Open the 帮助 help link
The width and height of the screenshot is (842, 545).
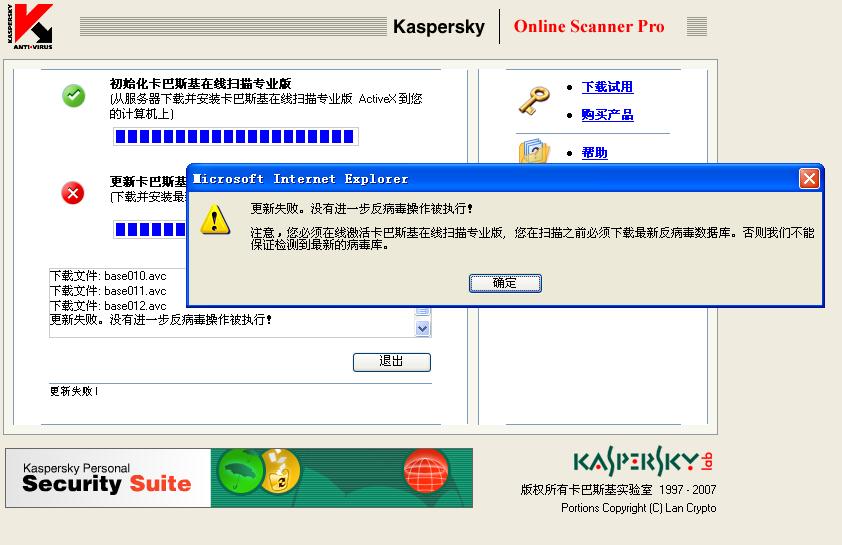[594, 153]
